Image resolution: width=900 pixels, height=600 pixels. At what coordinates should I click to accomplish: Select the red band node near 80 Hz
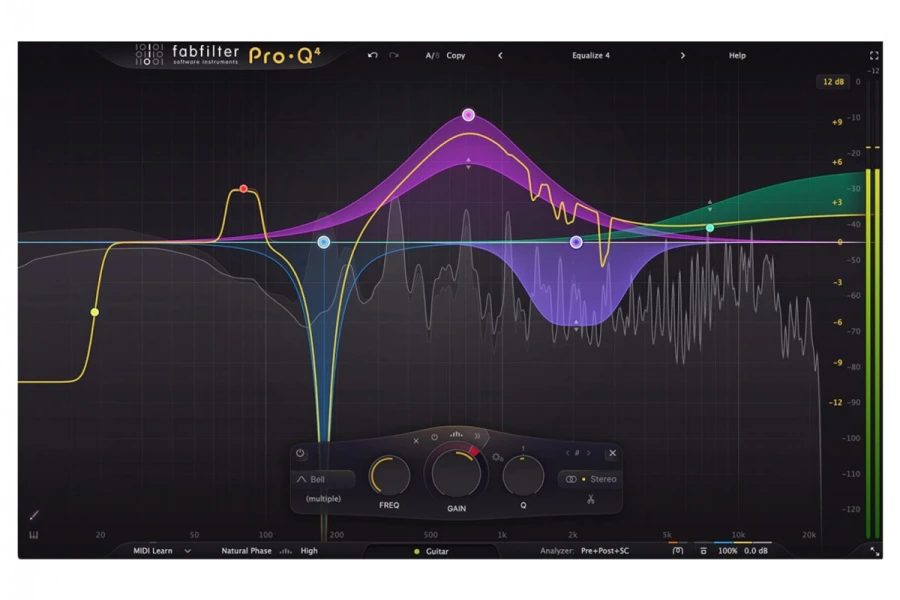coord(243,188)
